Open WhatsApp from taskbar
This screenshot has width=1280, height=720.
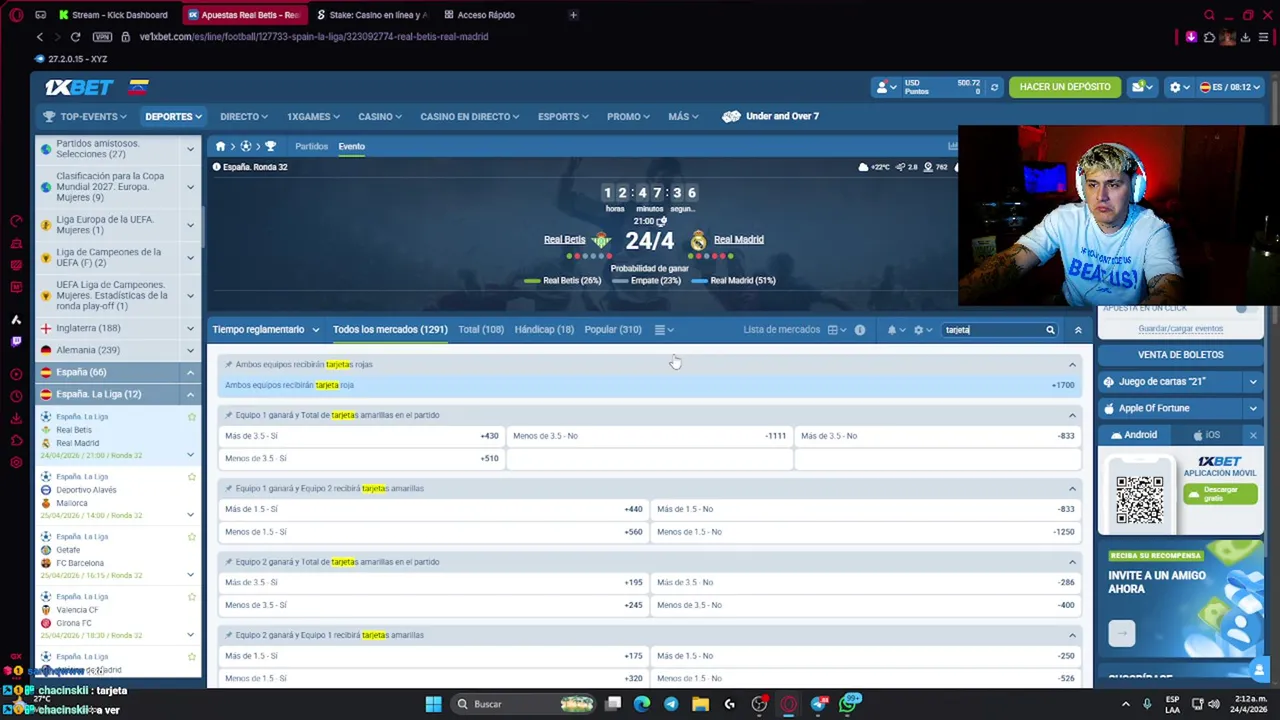[x=848, y=704]
